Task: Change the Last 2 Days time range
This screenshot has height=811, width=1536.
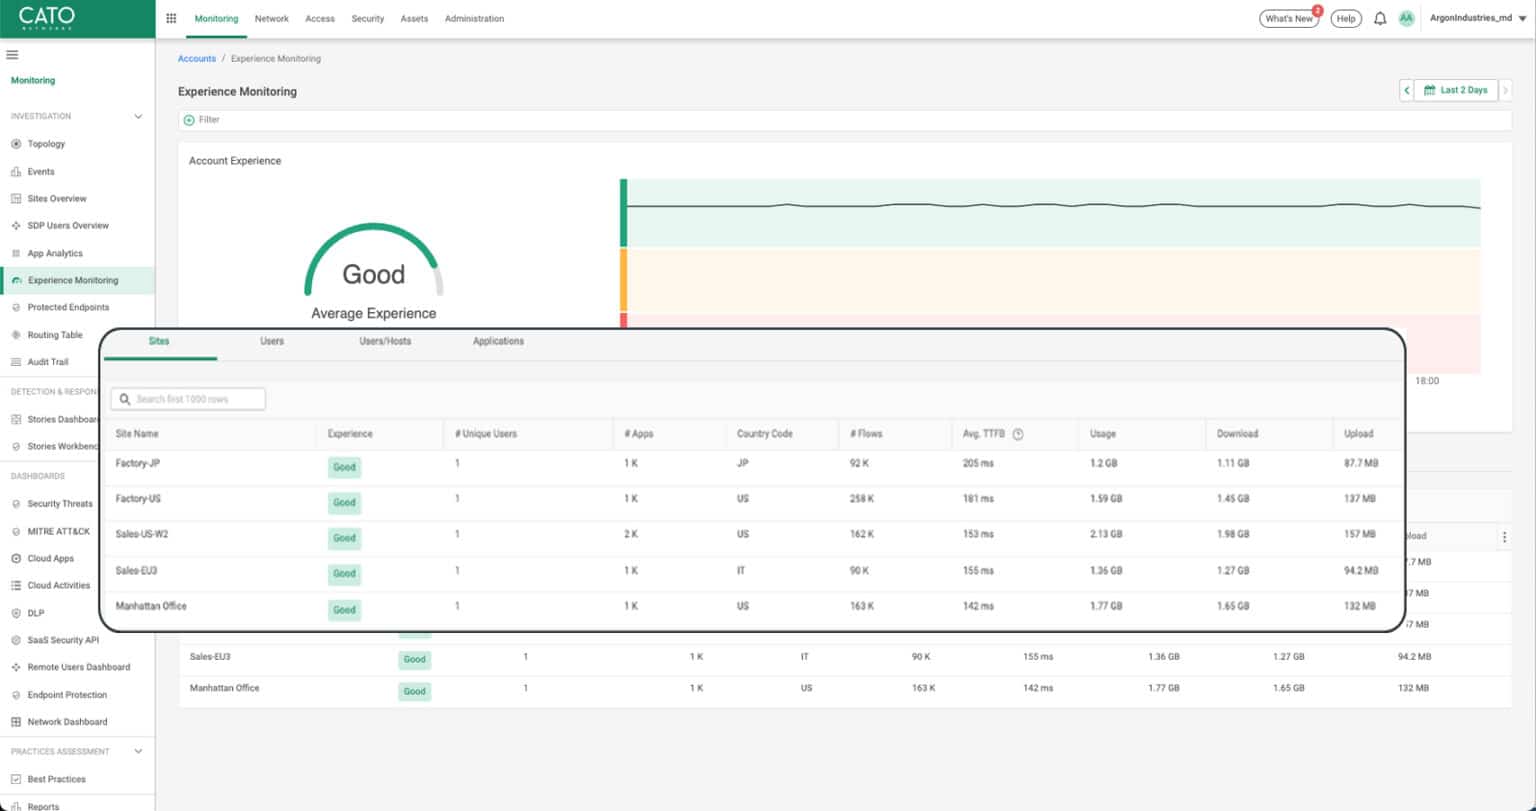Action: tap(1456, 89)
